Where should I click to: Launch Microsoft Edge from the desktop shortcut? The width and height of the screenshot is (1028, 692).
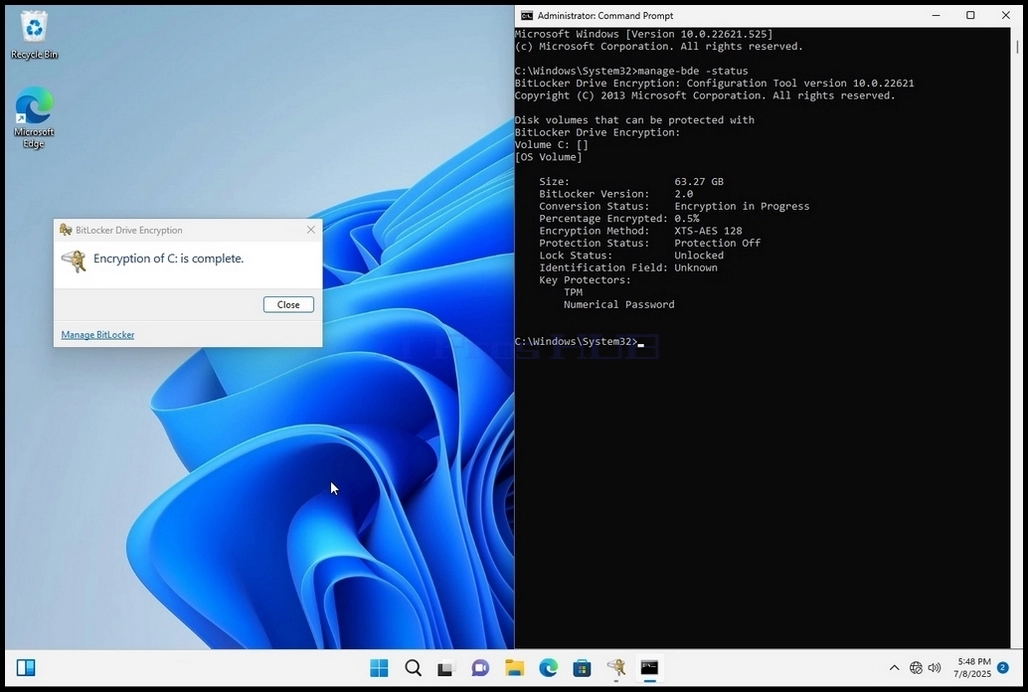[x=34, y=118]
